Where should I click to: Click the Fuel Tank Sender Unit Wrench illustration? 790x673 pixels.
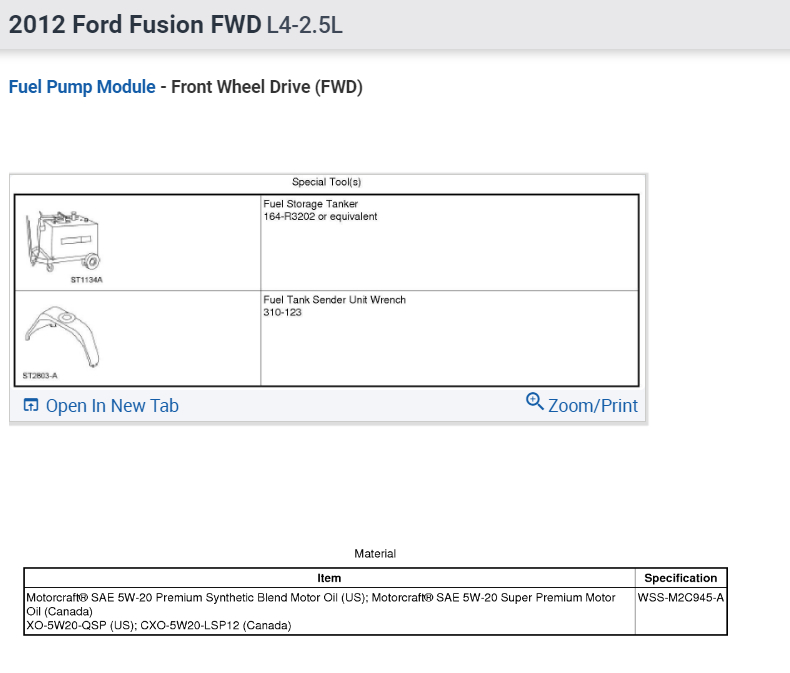tap(66, 337)
